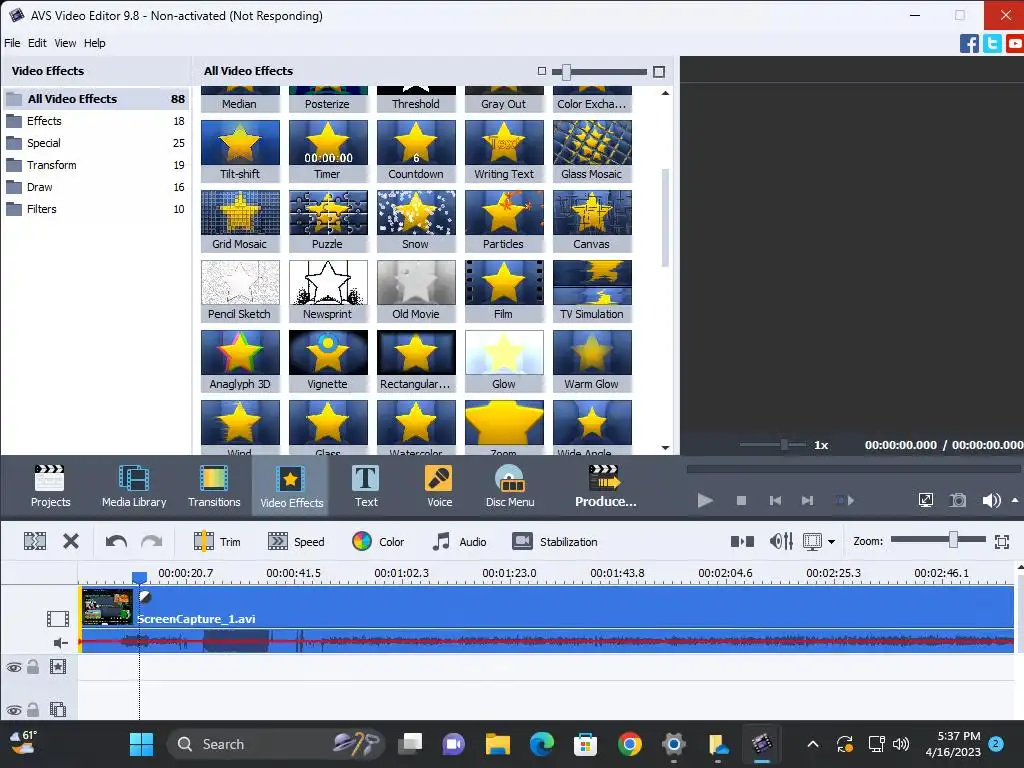Select the Transform folder
Screen dimensions: 1024x768
tap(96, 165)
